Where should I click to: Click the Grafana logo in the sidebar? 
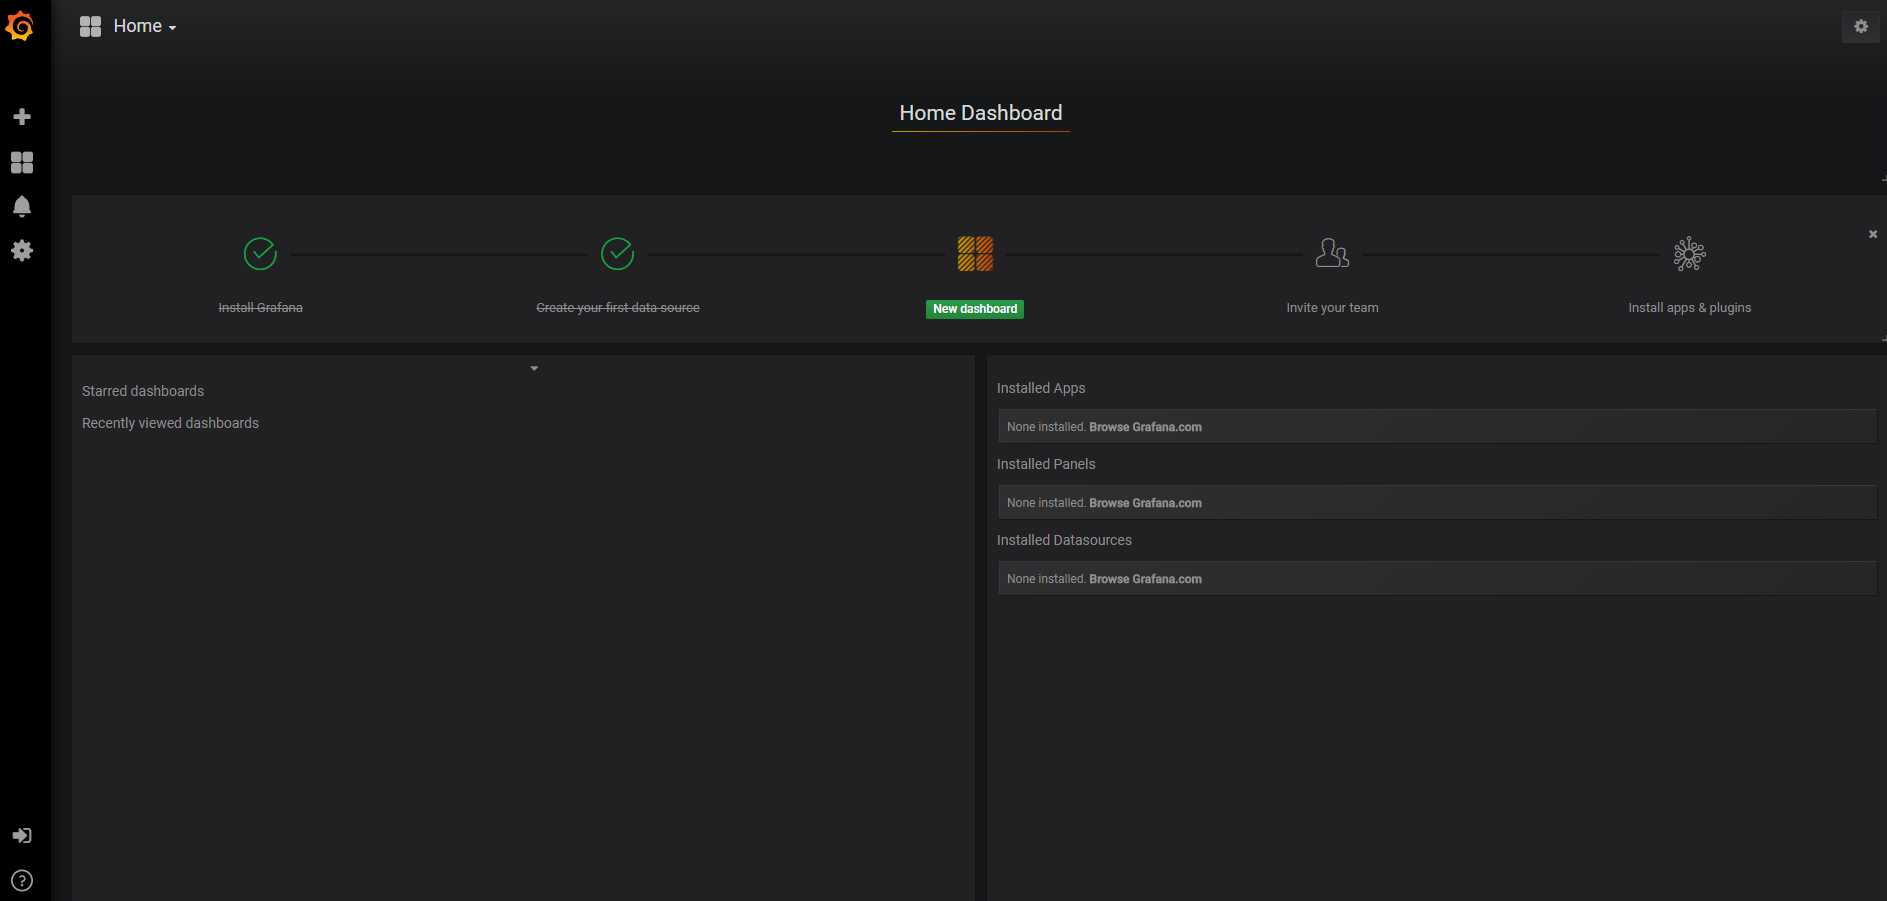20,26
